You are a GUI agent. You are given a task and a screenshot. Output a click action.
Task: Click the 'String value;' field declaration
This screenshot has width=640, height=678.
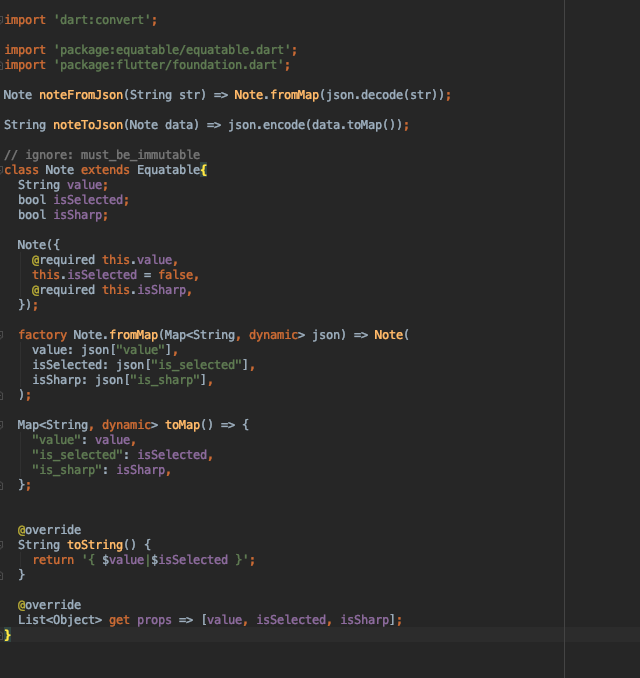pyautogui.click(x=63, y=185)
